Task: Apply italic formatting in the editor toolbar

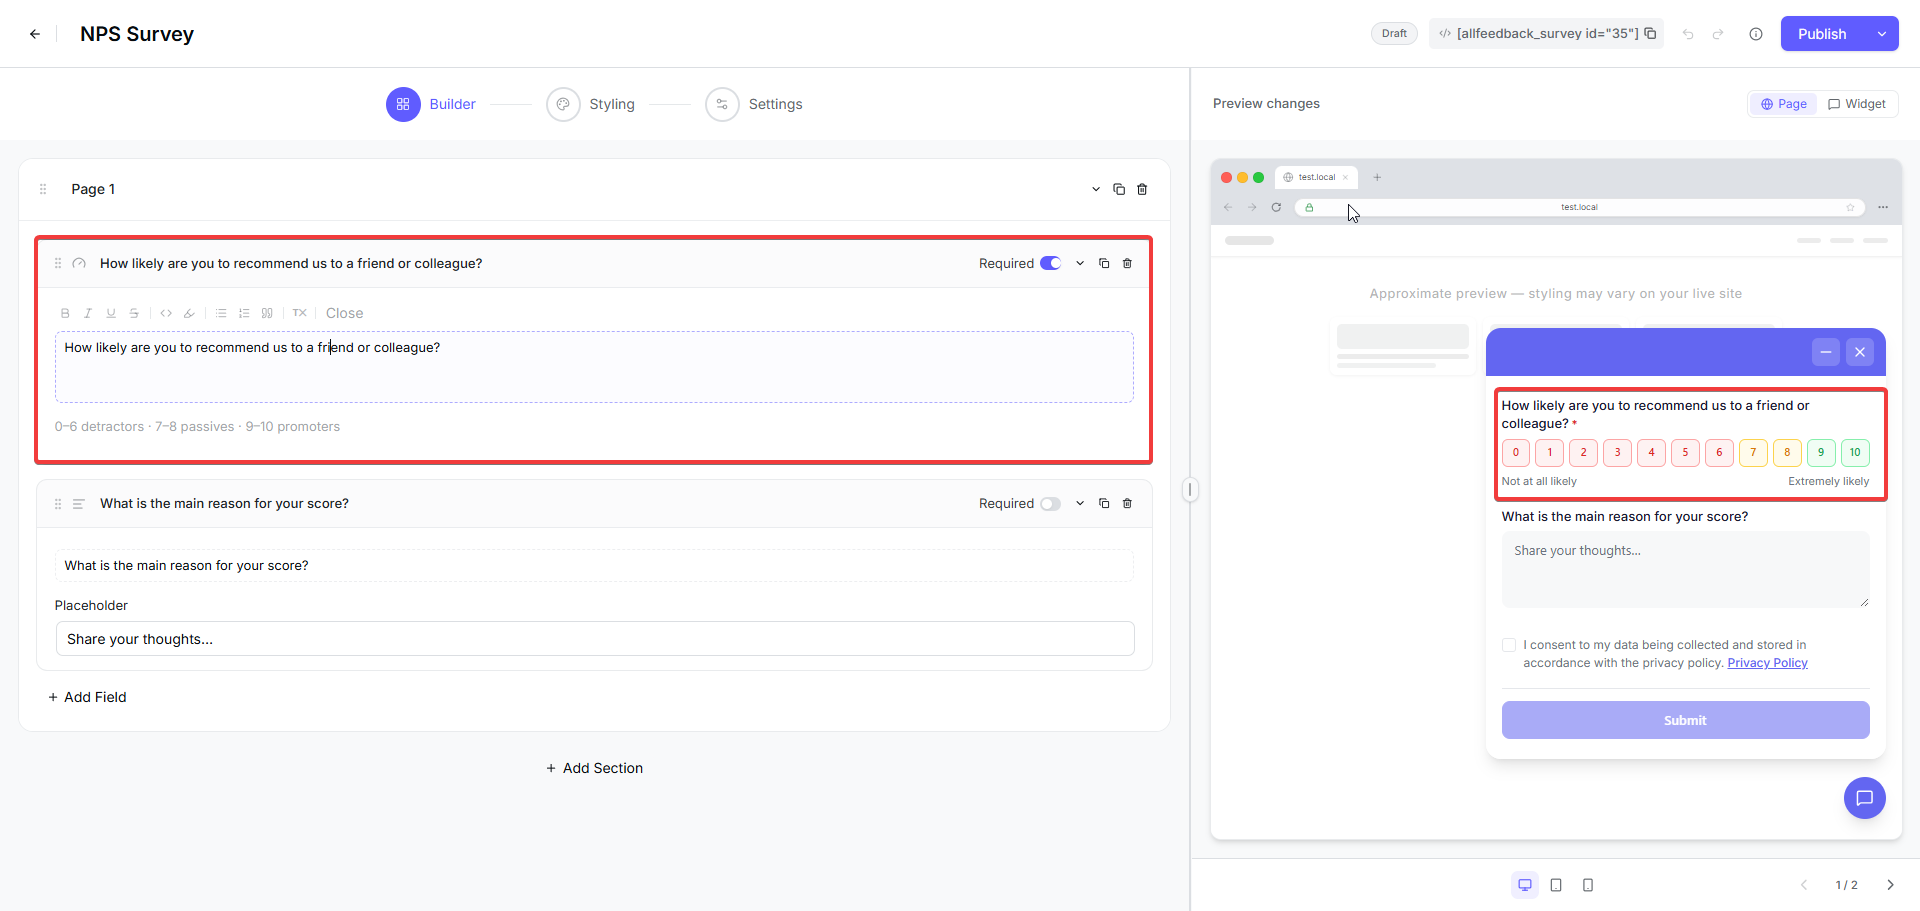Action: [88, 313]
